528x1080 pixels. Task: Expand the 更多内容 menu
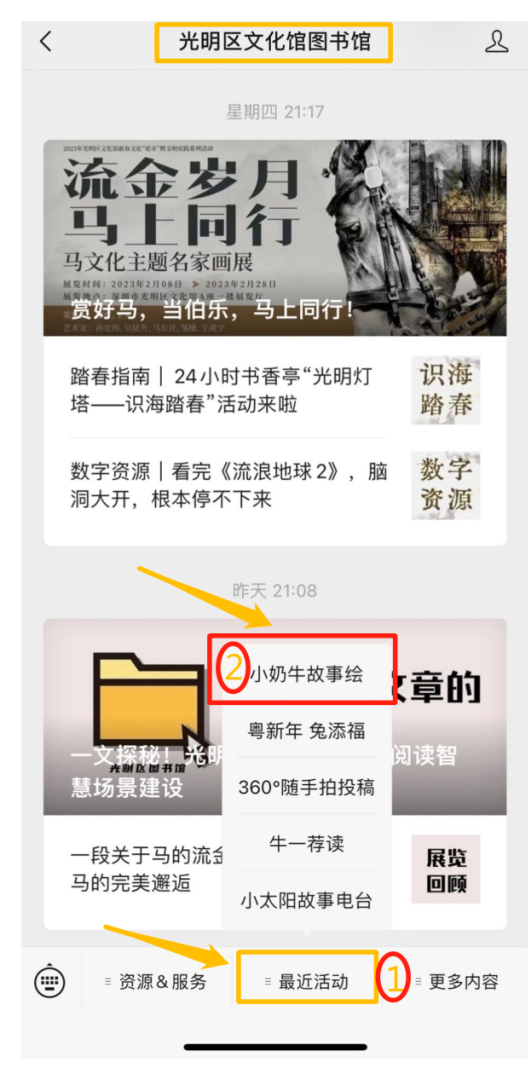(x=456, y=982)
